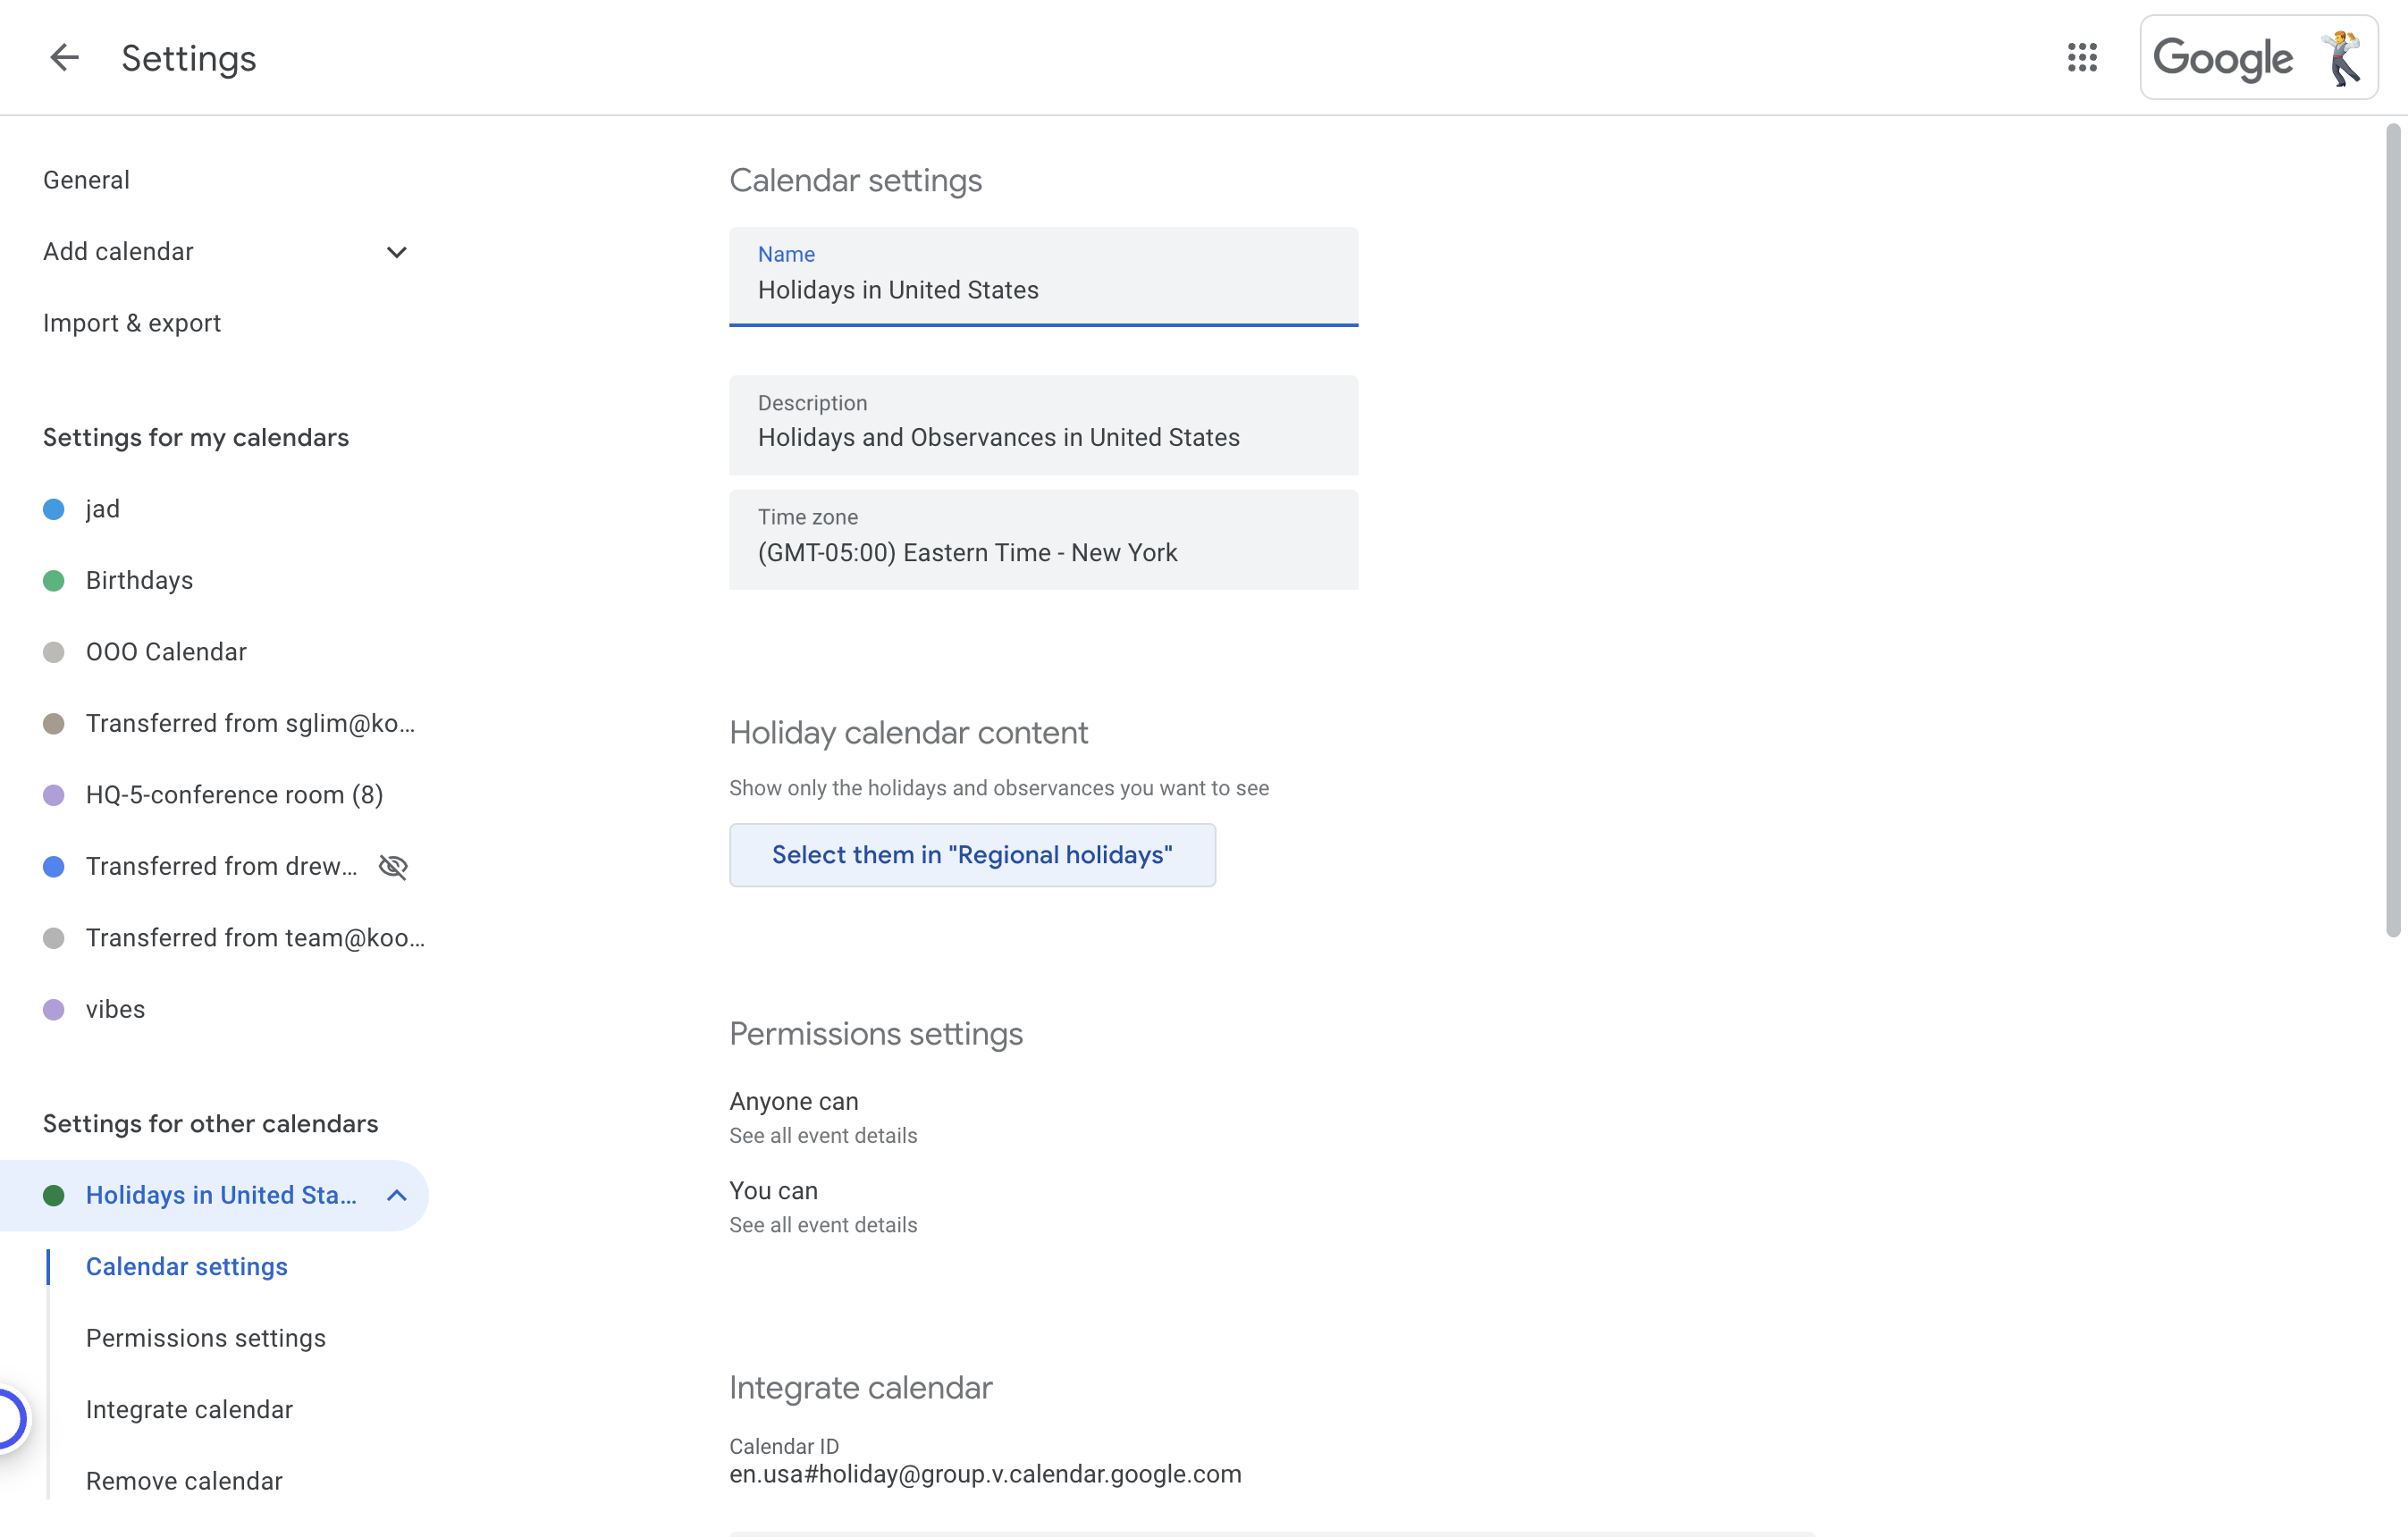The height and width of the screenshot is (1537, 2408).
Task: Collapse the Holidays in United States section
Action: [x=397, y=1195]
